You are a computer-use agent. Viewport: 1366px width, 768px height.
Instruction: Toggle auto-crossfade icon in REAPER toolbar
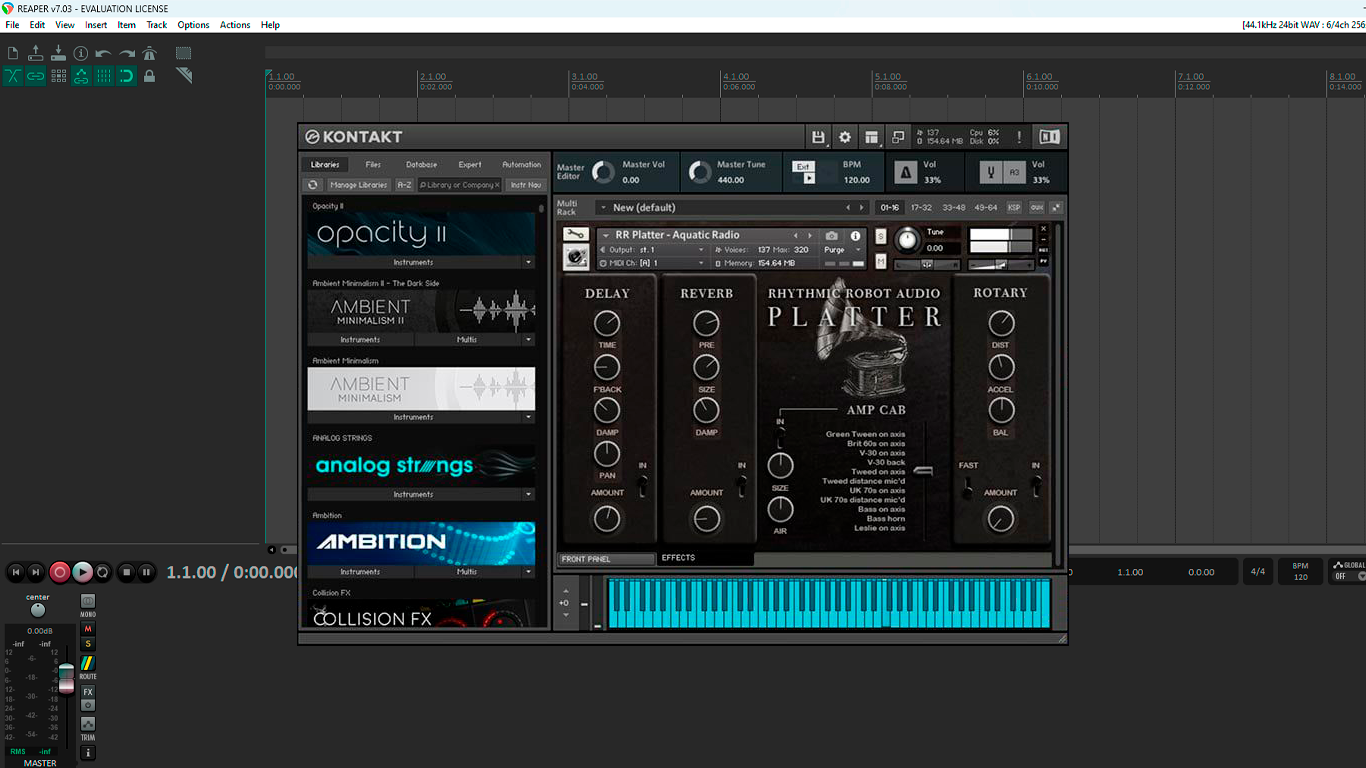[x=13, y=76]
